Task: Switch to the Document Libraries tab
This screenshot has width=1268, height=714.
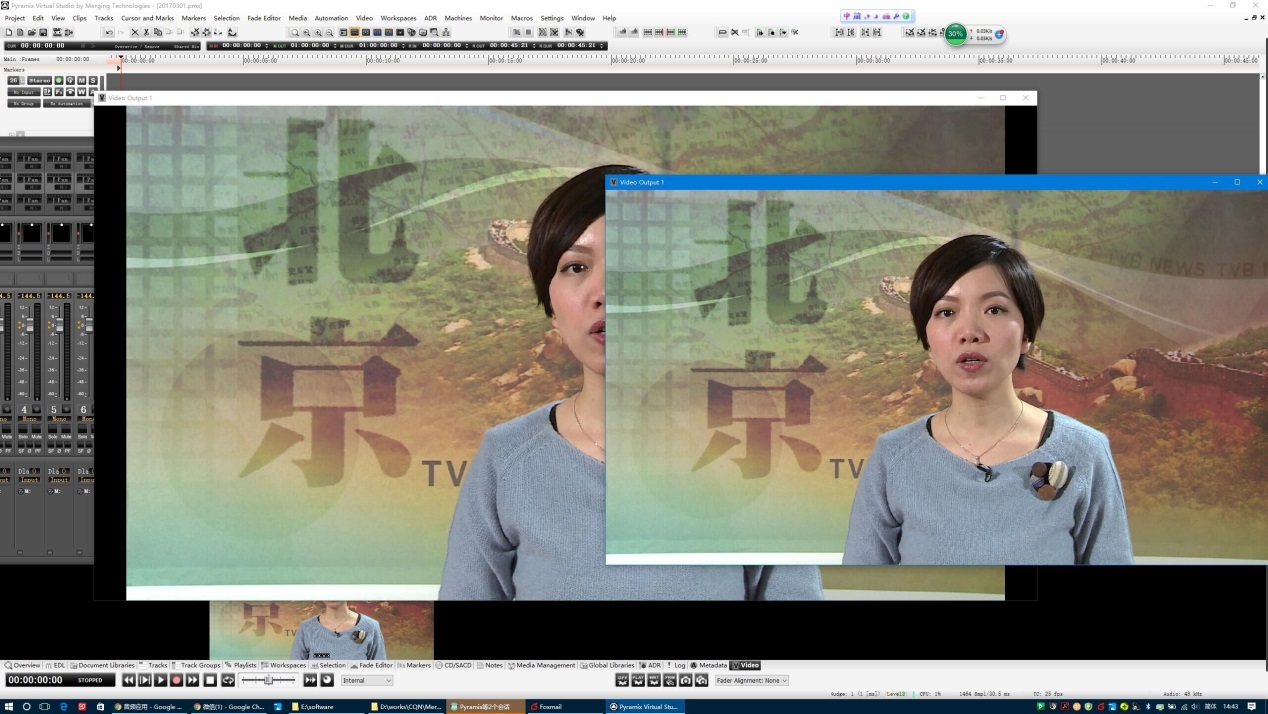Action: (x=103, y=665)
